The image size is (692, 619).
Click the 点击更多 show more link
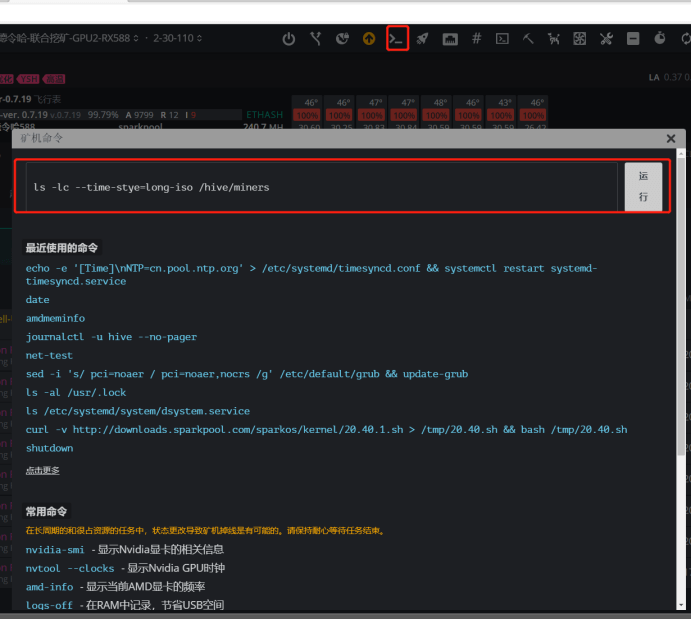tap(42, 470)
